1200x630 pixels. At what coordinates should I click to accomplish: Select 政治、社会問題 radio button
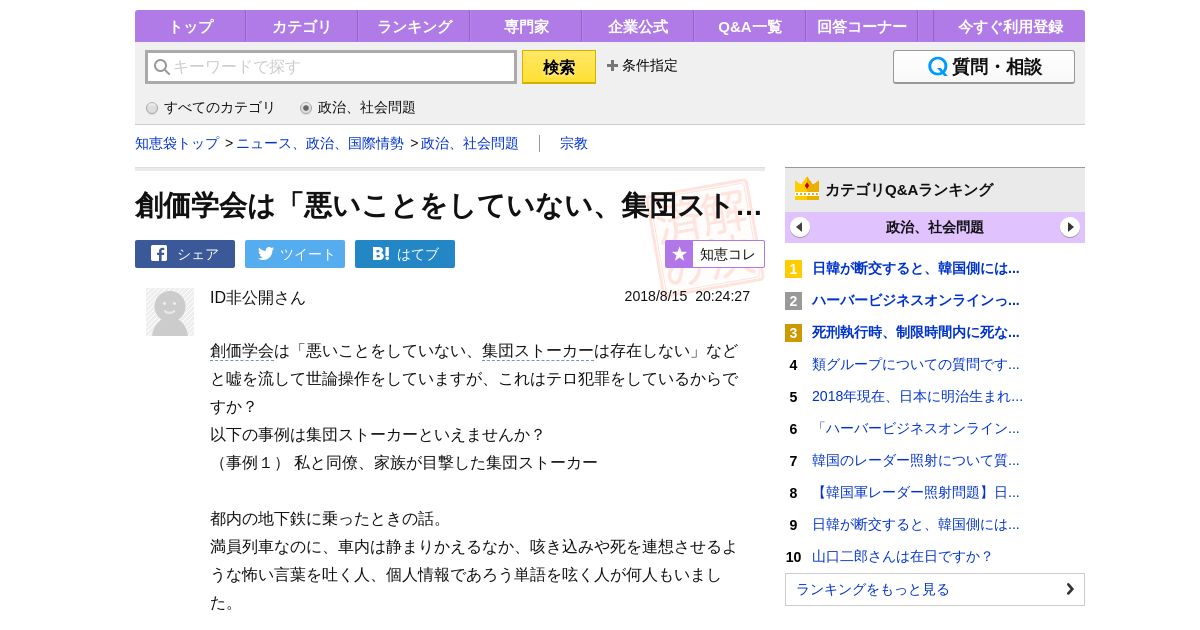point(306,108)
